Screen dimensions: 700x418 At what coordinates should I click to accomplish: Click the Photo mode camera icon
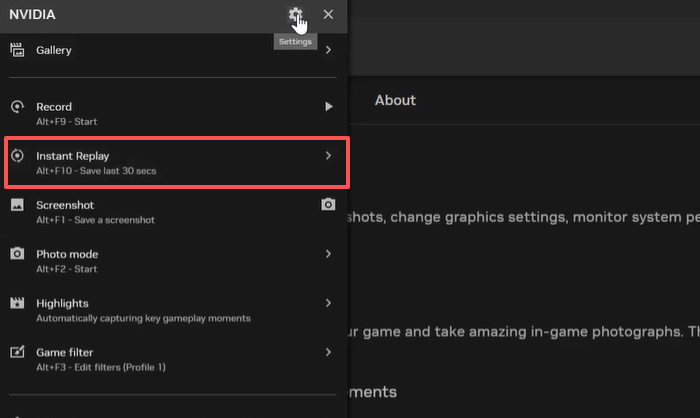pyautogui.click(x=17, y=254)
